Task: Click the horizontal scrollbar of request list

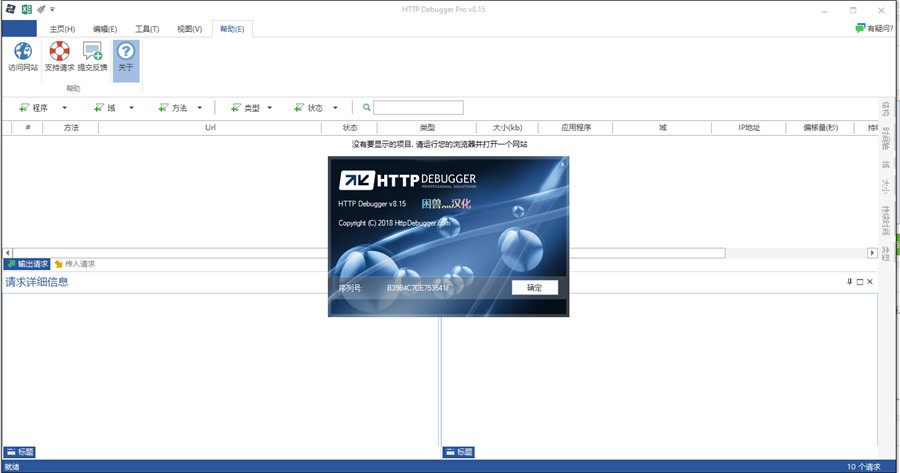Action: point(400,252)
